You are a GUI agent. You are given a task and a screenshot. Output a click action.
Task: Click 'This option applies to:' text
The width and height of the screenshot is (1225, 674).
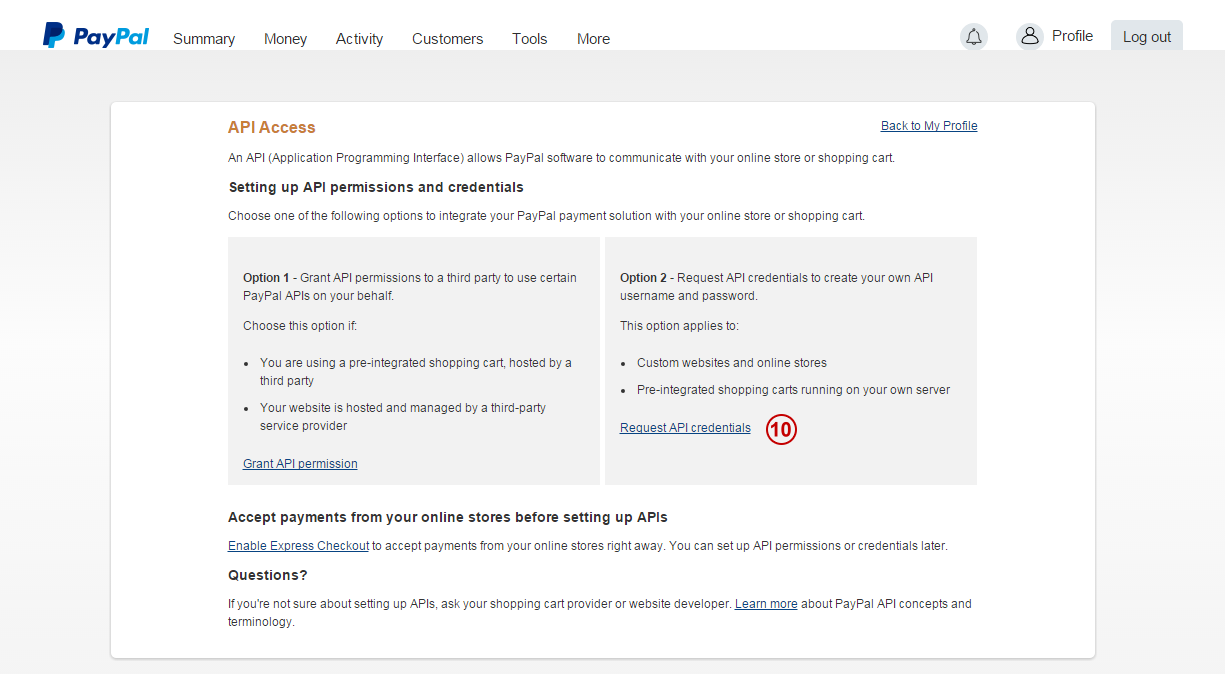click(x=679, y=326)
